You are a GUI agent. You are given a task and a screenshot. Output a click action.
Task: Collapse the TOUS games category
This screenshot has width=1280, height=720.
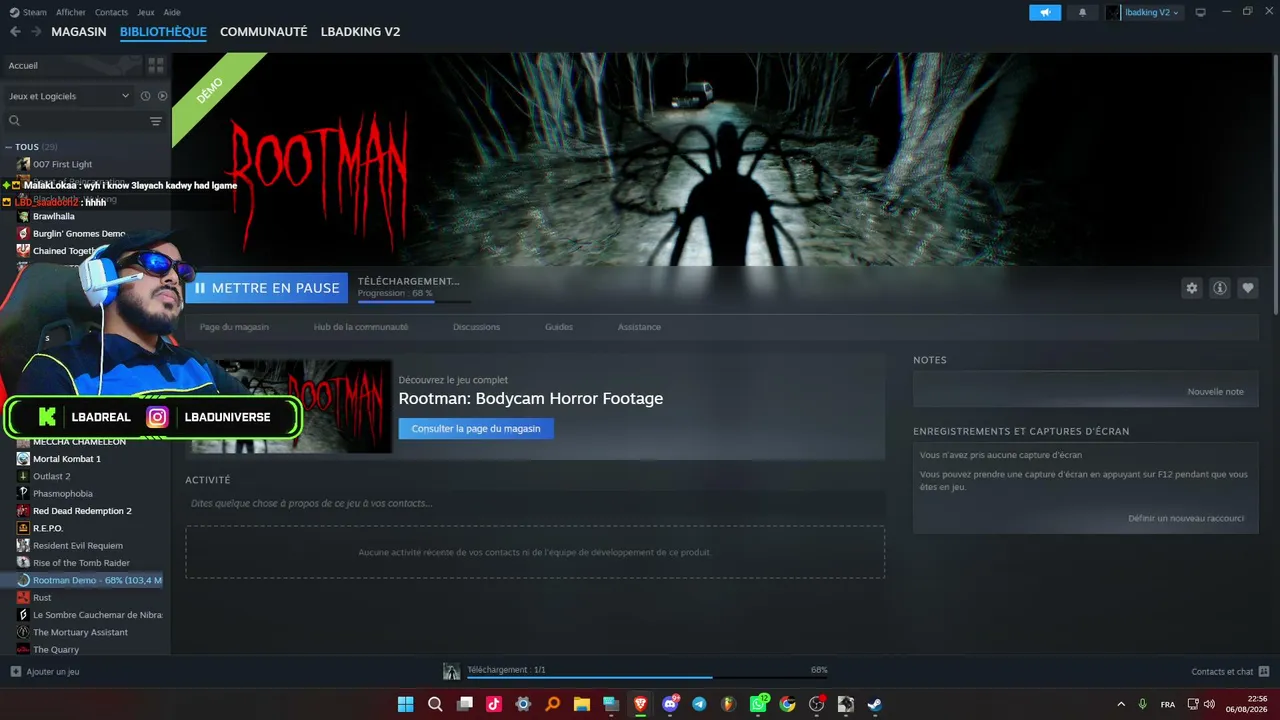tap(9, 147)
